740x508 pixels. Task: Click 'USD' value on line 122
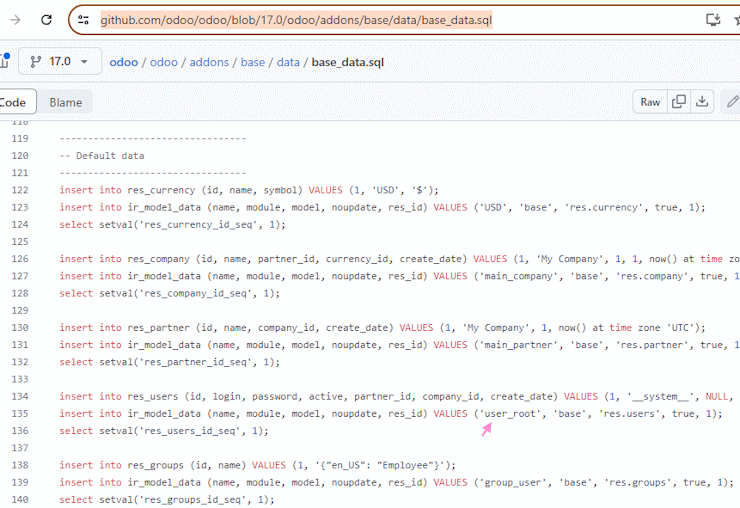point(385,190)
